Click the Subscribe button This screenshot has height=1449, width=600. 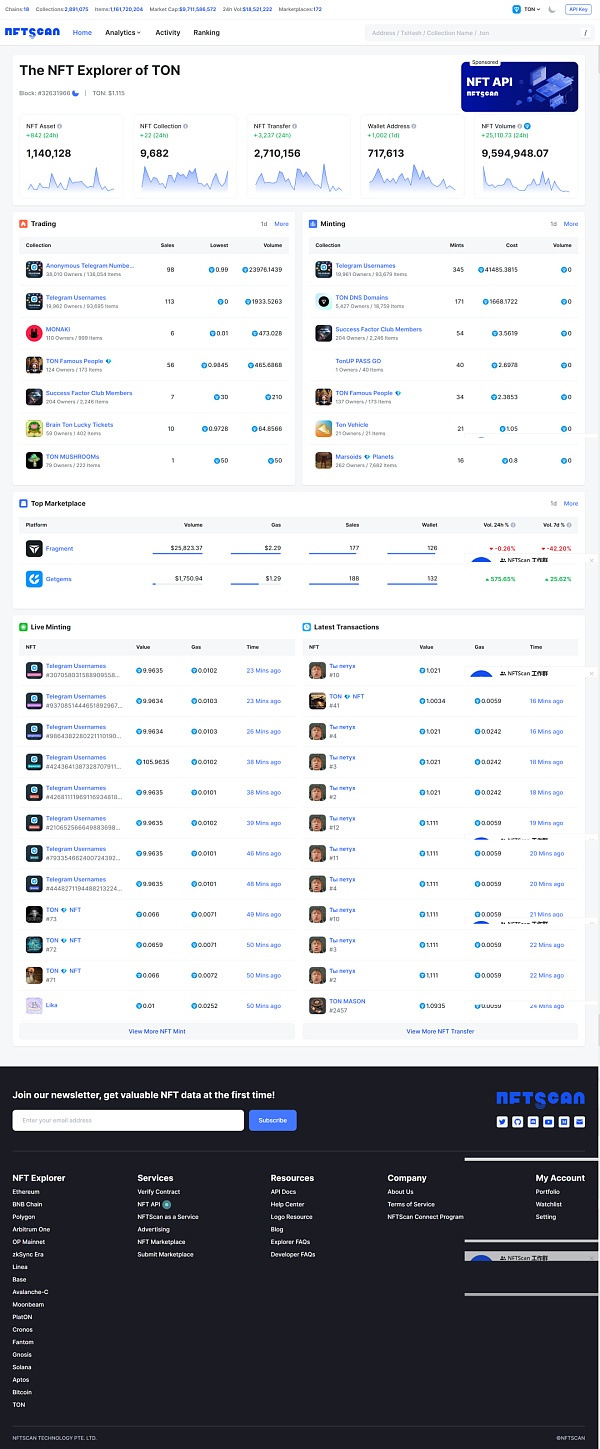(x=273, y=1120)
